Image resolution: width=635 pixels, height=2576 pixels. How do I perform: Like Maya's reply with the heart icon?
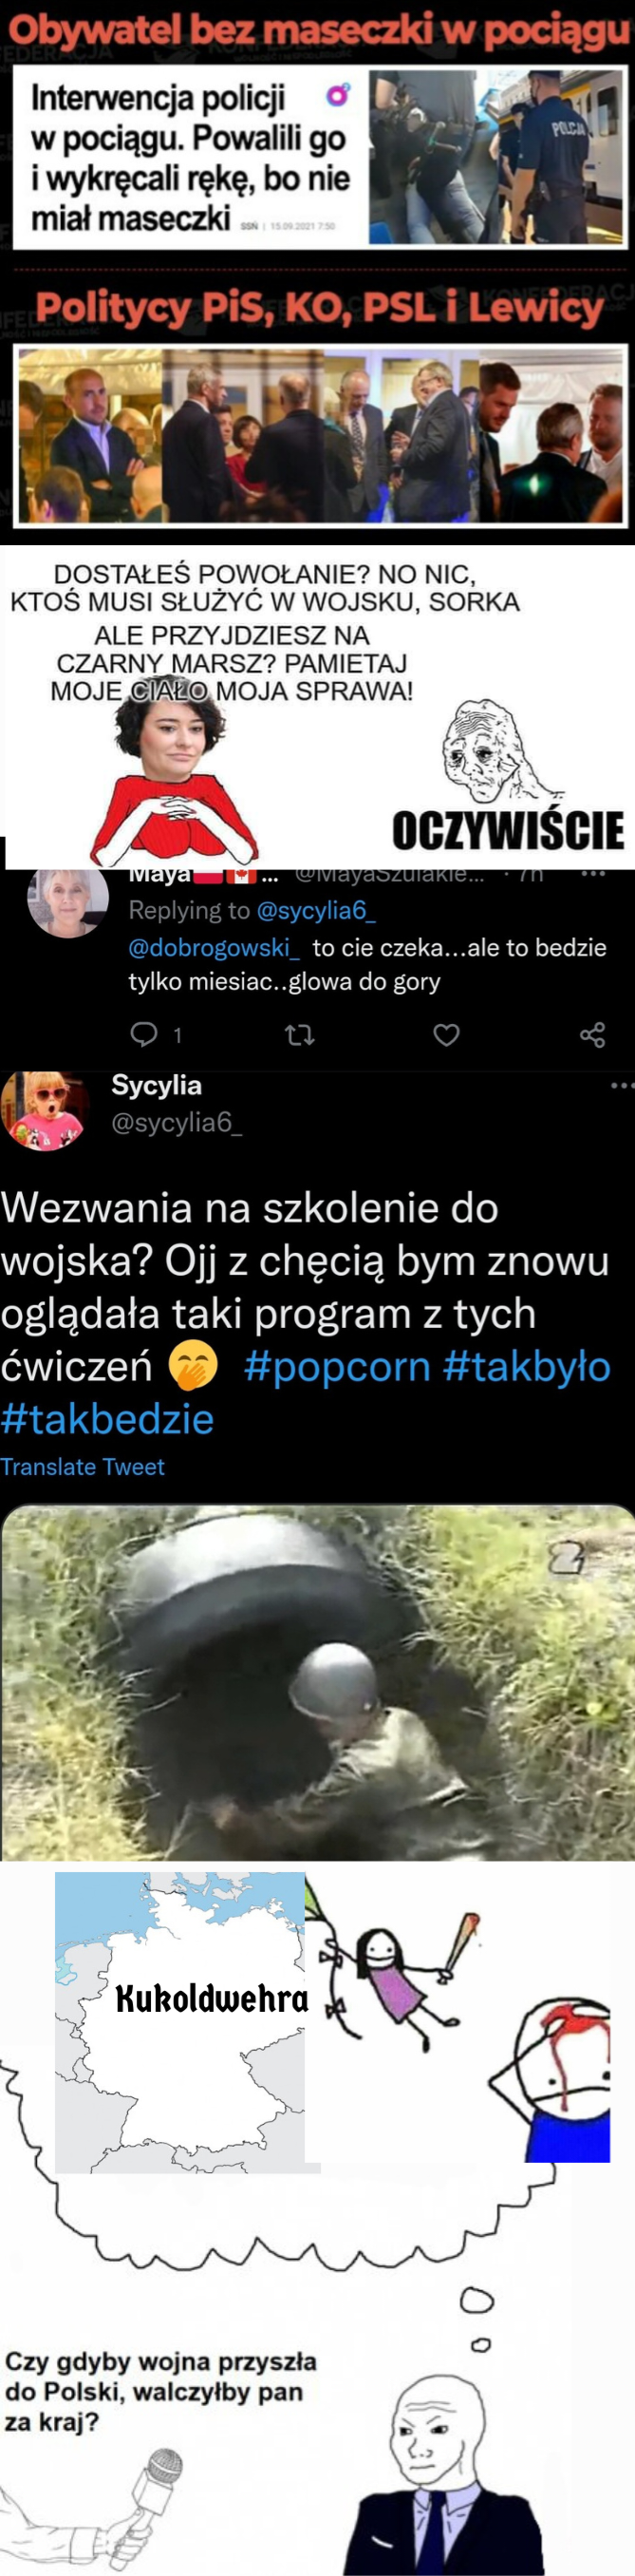(446, 1034)
